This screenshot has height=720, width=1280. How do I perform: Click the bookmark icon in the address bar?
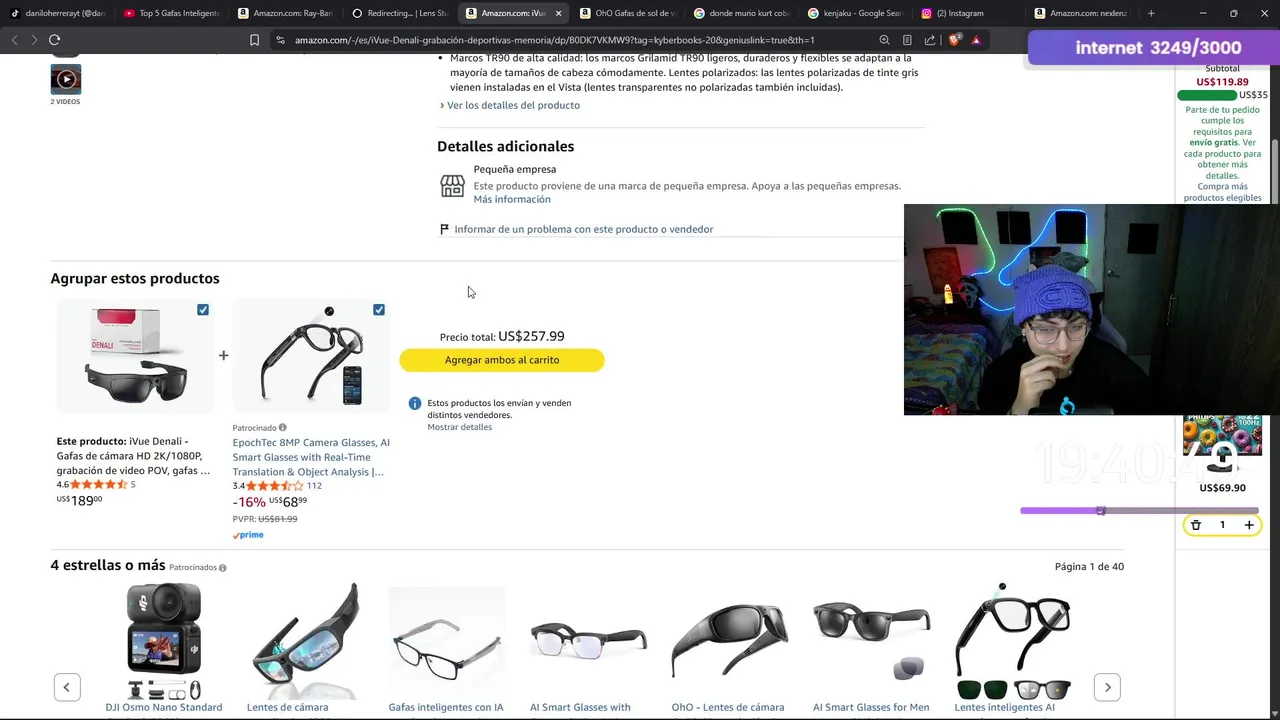point(254,40)
